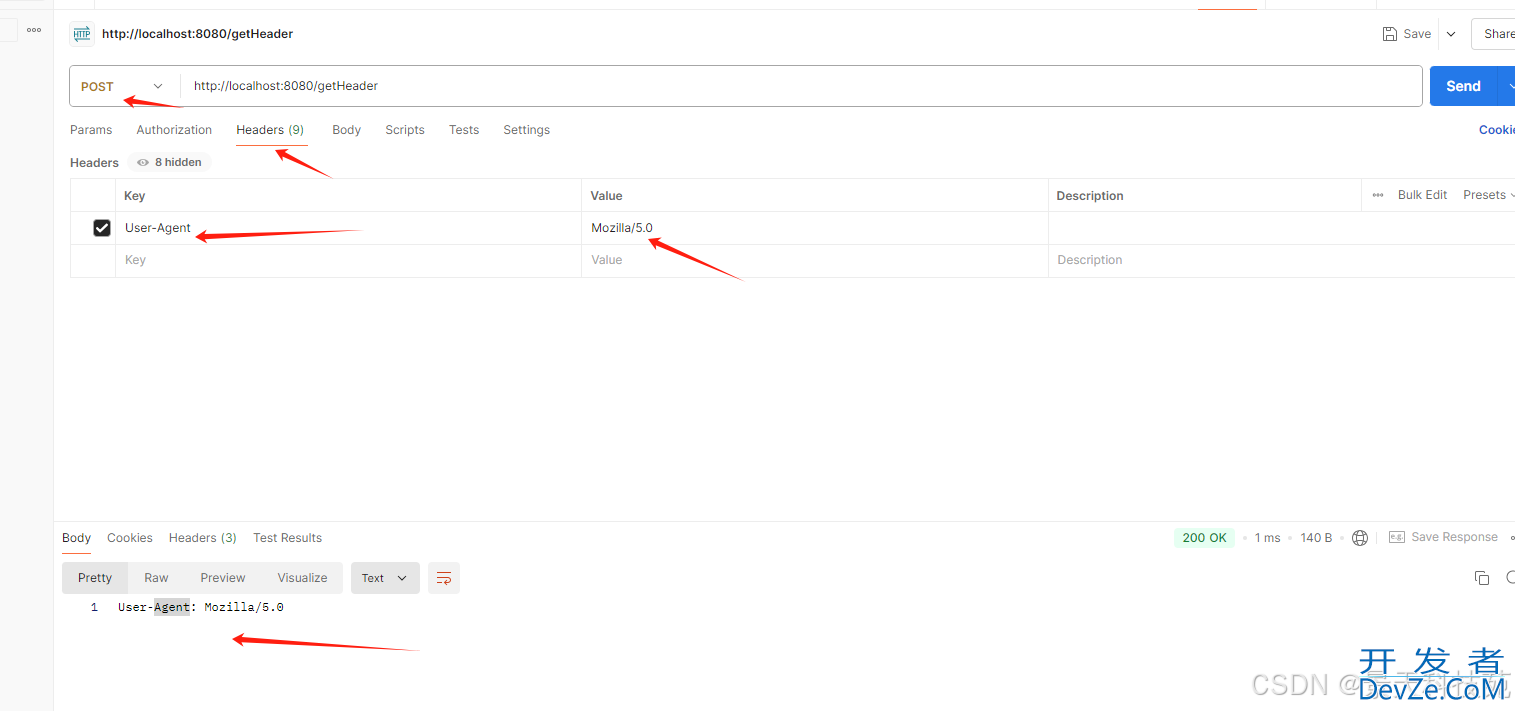Select the response Body tab
The width and height of the screenshot is (1515, 711).
(76, 538)
